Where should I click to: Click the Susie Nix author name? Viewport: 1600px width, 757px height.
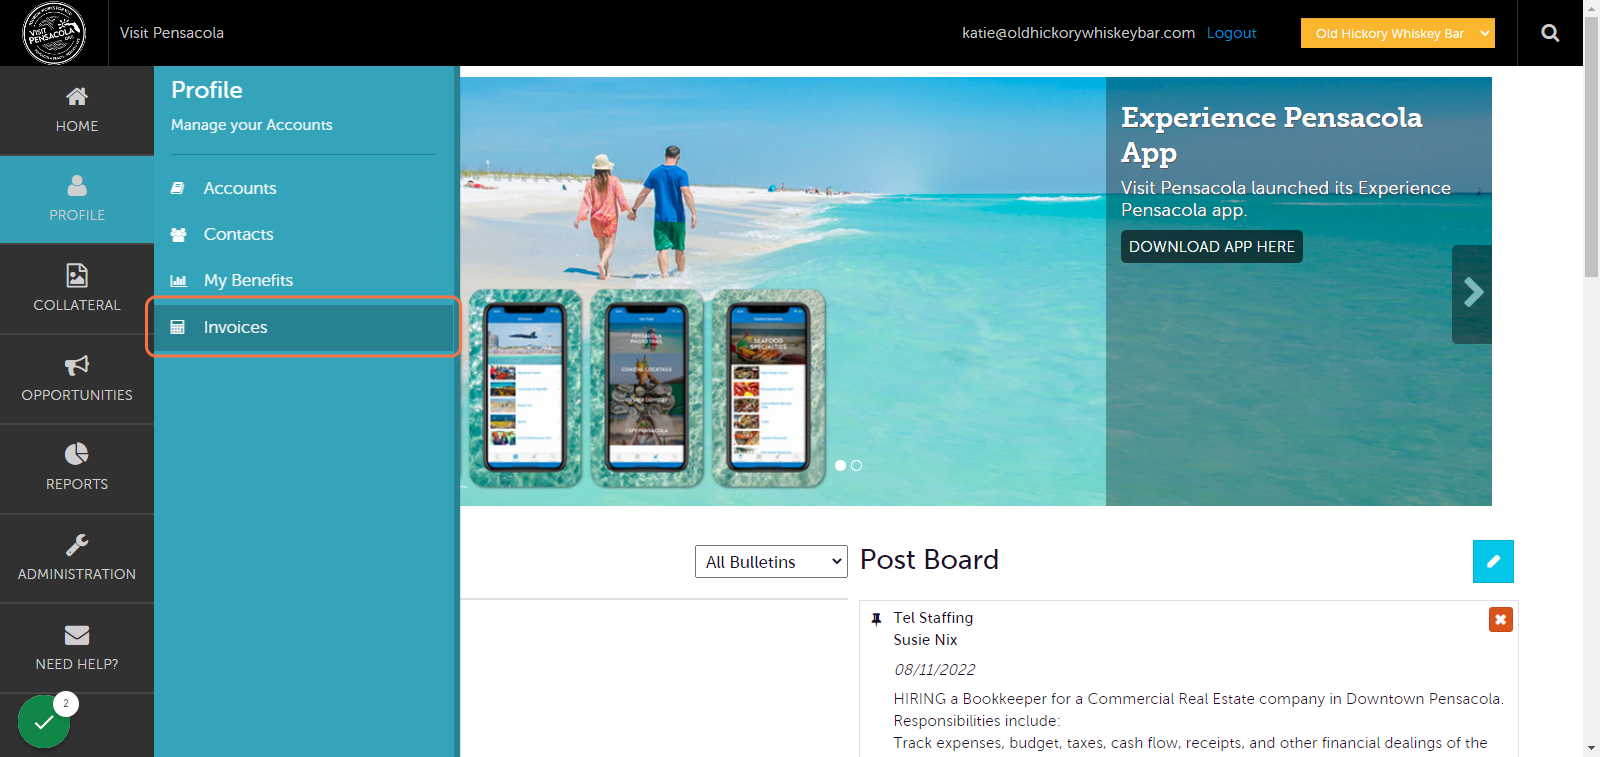(925, 640)
